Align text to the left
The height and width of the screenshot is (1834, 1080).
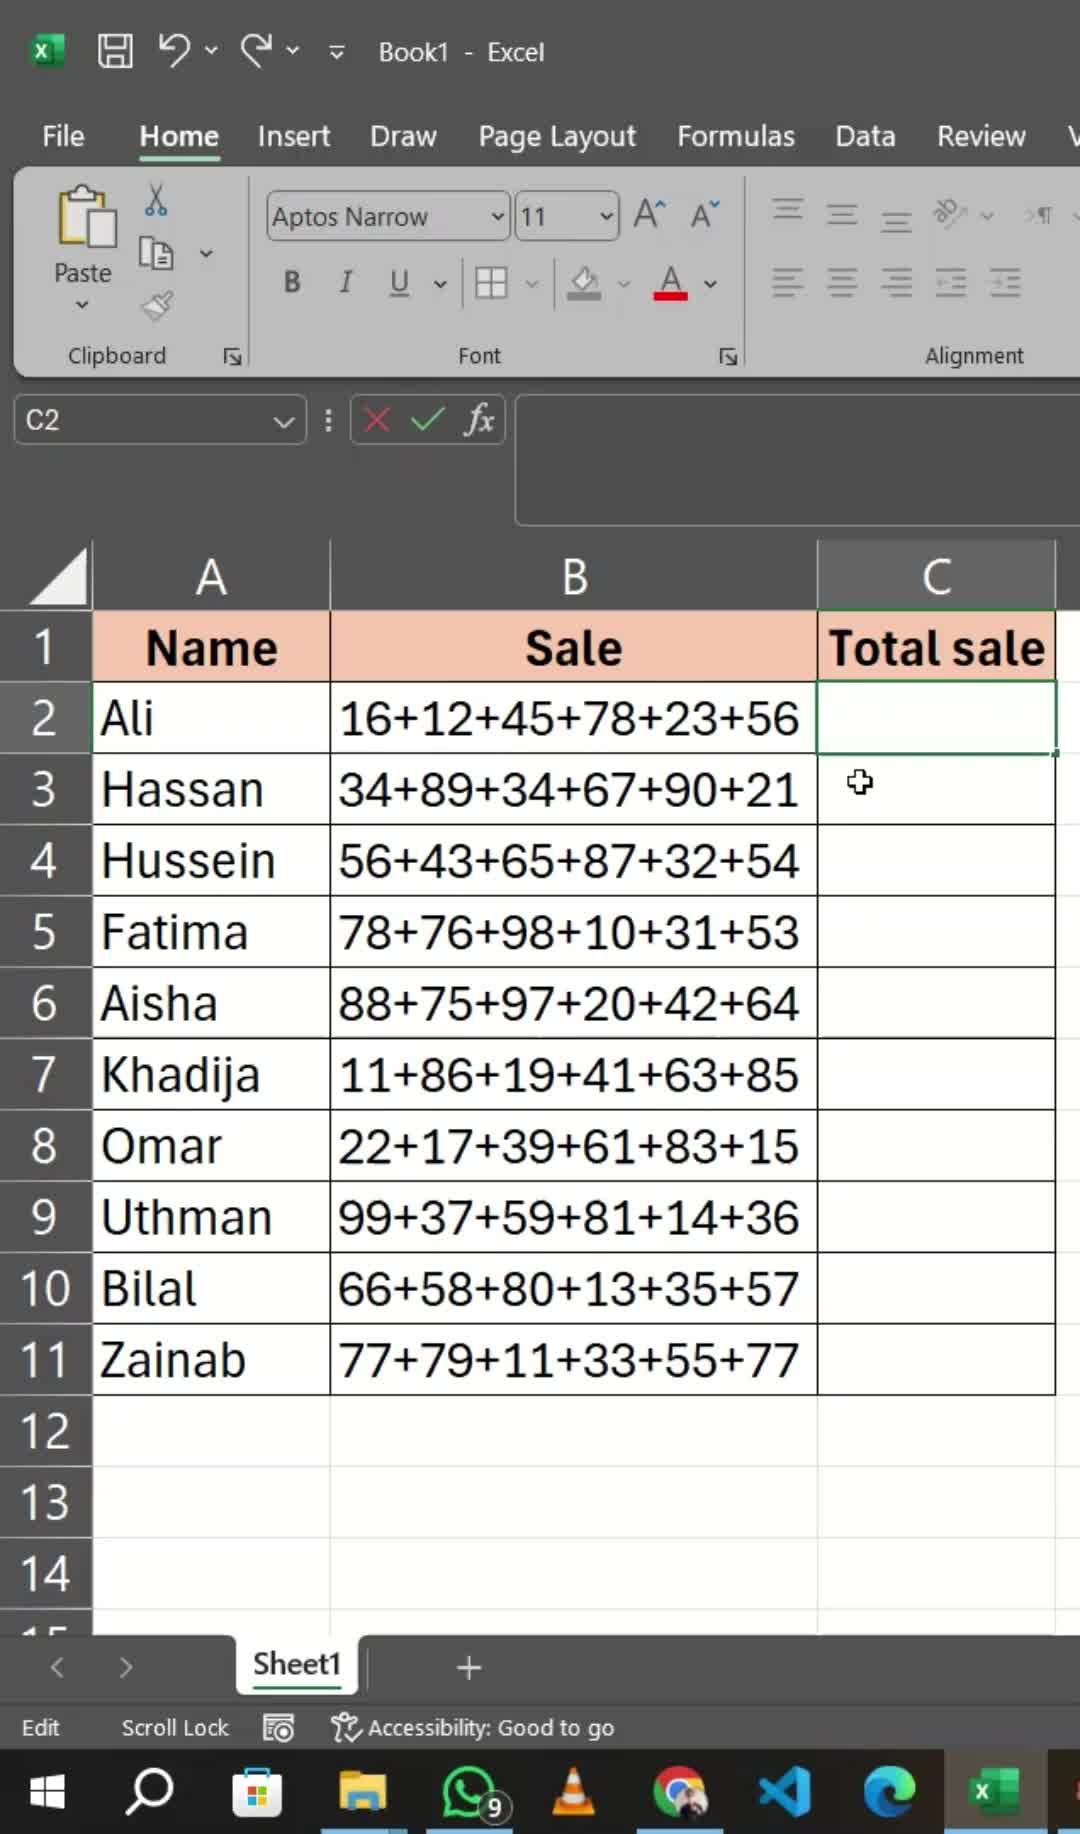(788, 283)
